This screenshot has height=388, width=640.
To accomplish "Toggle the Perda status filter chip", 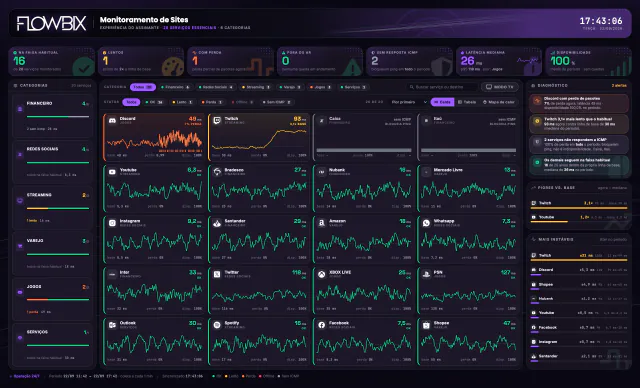I will tap(212, 102).
